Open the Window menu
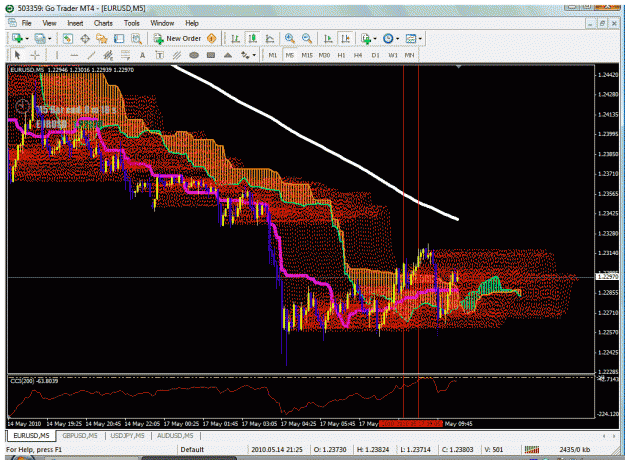This screenshot has height=460, width=625. pyautogui.click(x=162, y=23)
